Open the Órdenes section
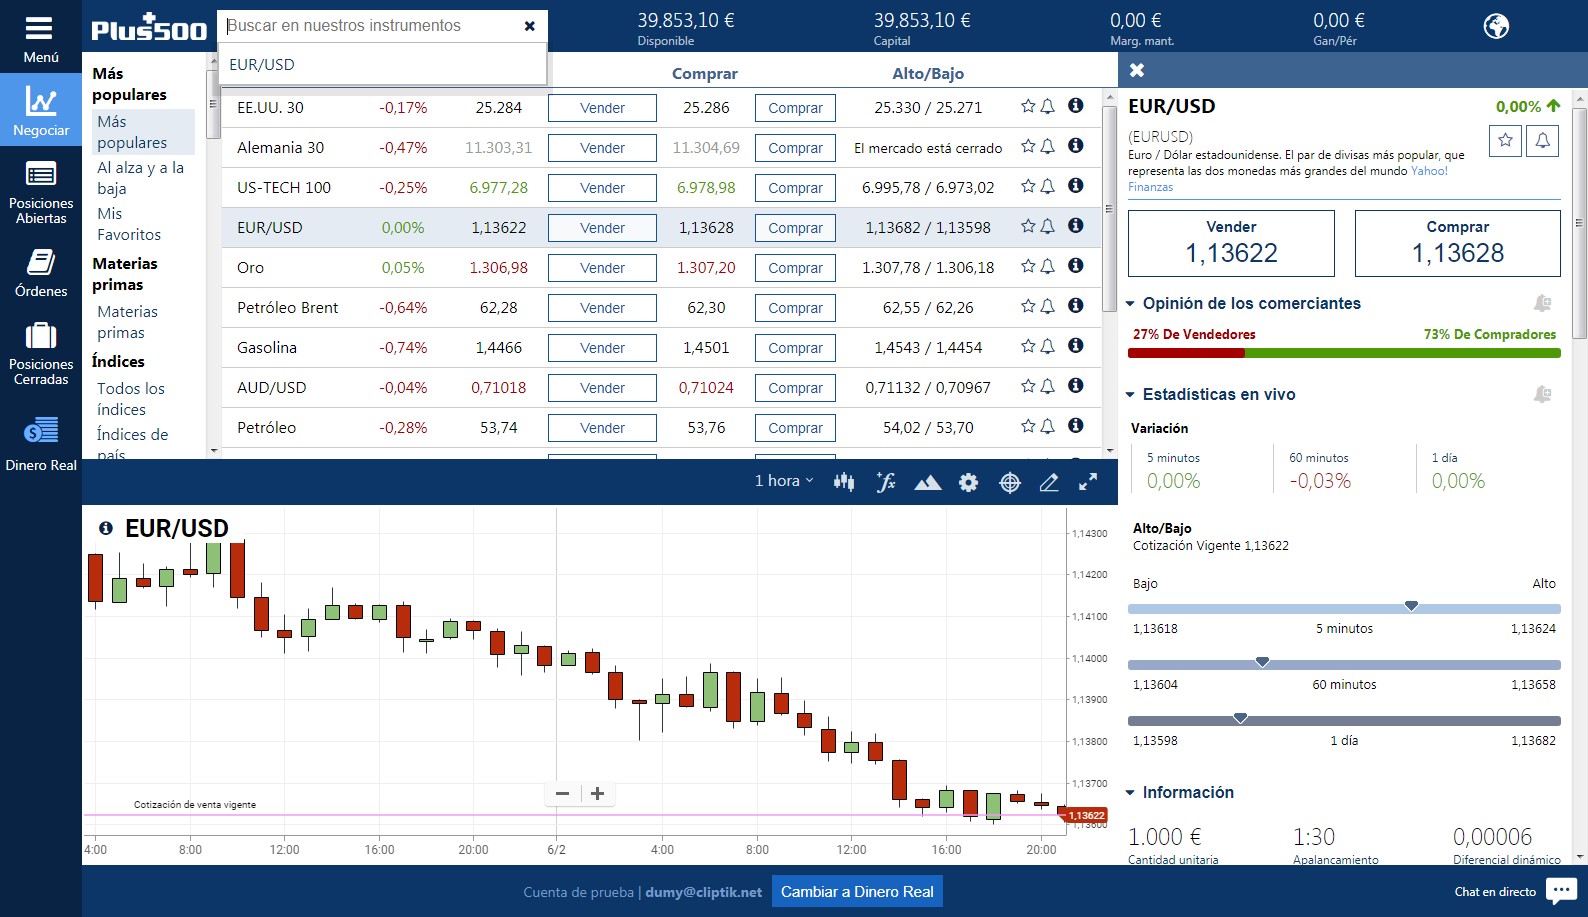 click(x=41, y=273)
